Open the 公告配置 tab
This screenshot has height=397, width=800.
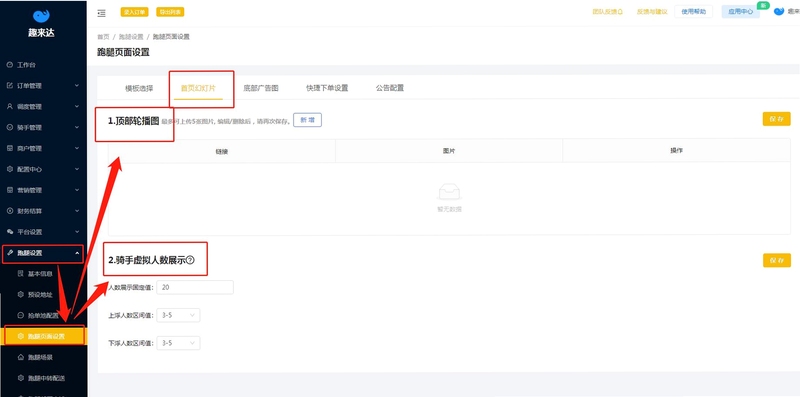click(x=390, y=88)
